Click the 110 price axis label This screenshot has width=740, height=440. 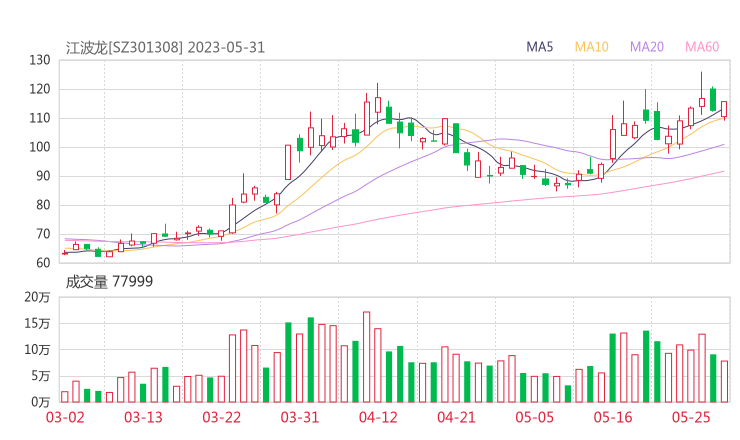click(x=40, y=118)
